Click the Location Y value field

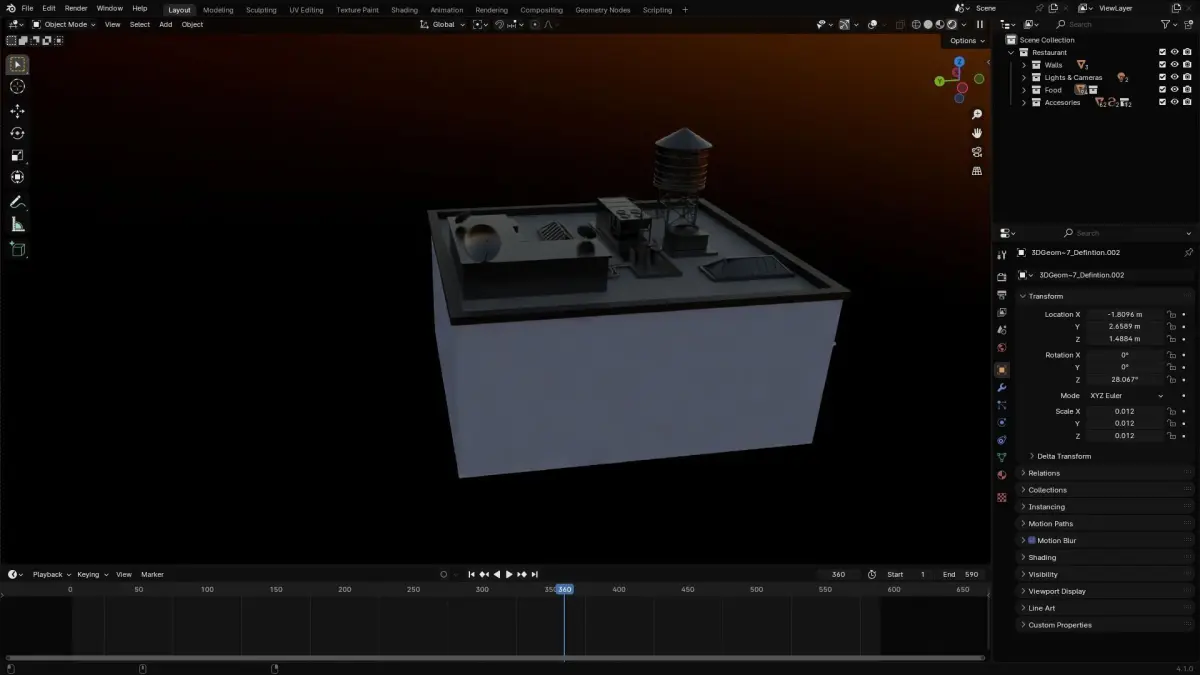coord(1125,327)
